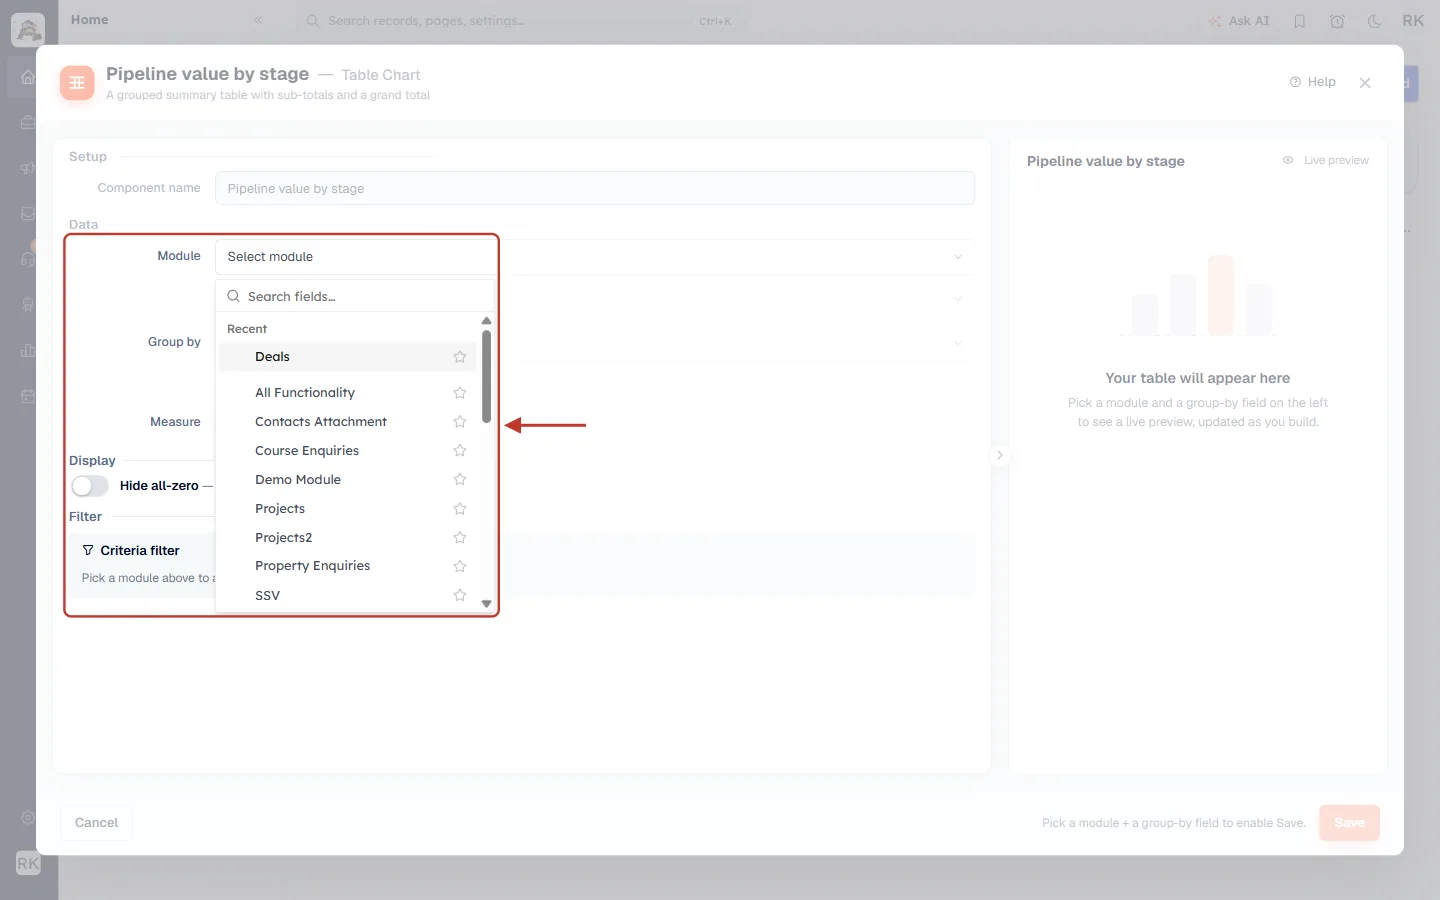Focus the global search records bar
This screenshot has height=900, width=1440.
pos(520,21)
